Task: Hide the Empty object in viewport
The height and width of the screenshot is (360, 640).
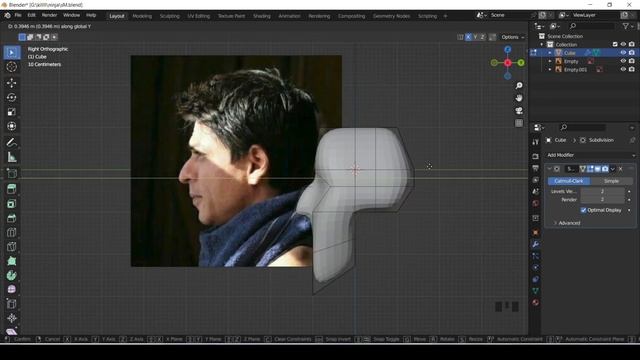Action: click(x=623, y=61)
